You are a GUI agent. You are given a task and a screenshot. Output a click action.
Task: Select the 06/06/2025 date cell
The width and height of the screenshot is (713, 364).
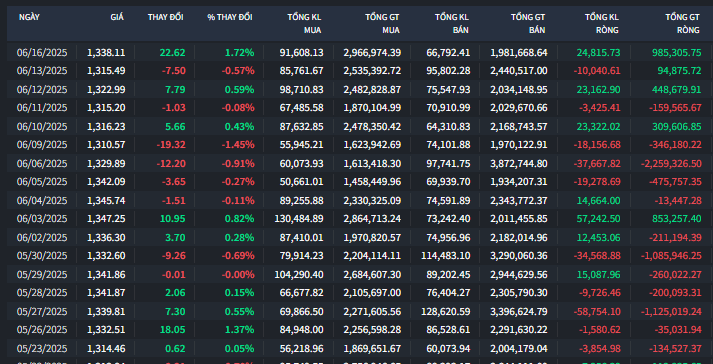[42, 163]
